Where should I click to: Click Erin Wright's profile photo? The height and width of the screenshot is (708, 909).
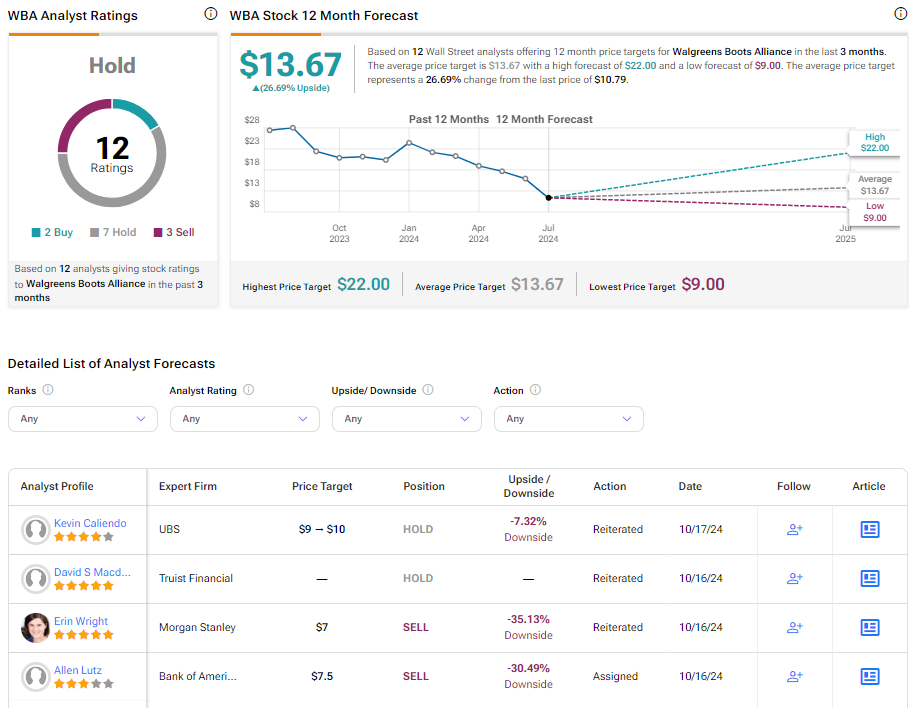pyautogui.click(x=35, y=627)
